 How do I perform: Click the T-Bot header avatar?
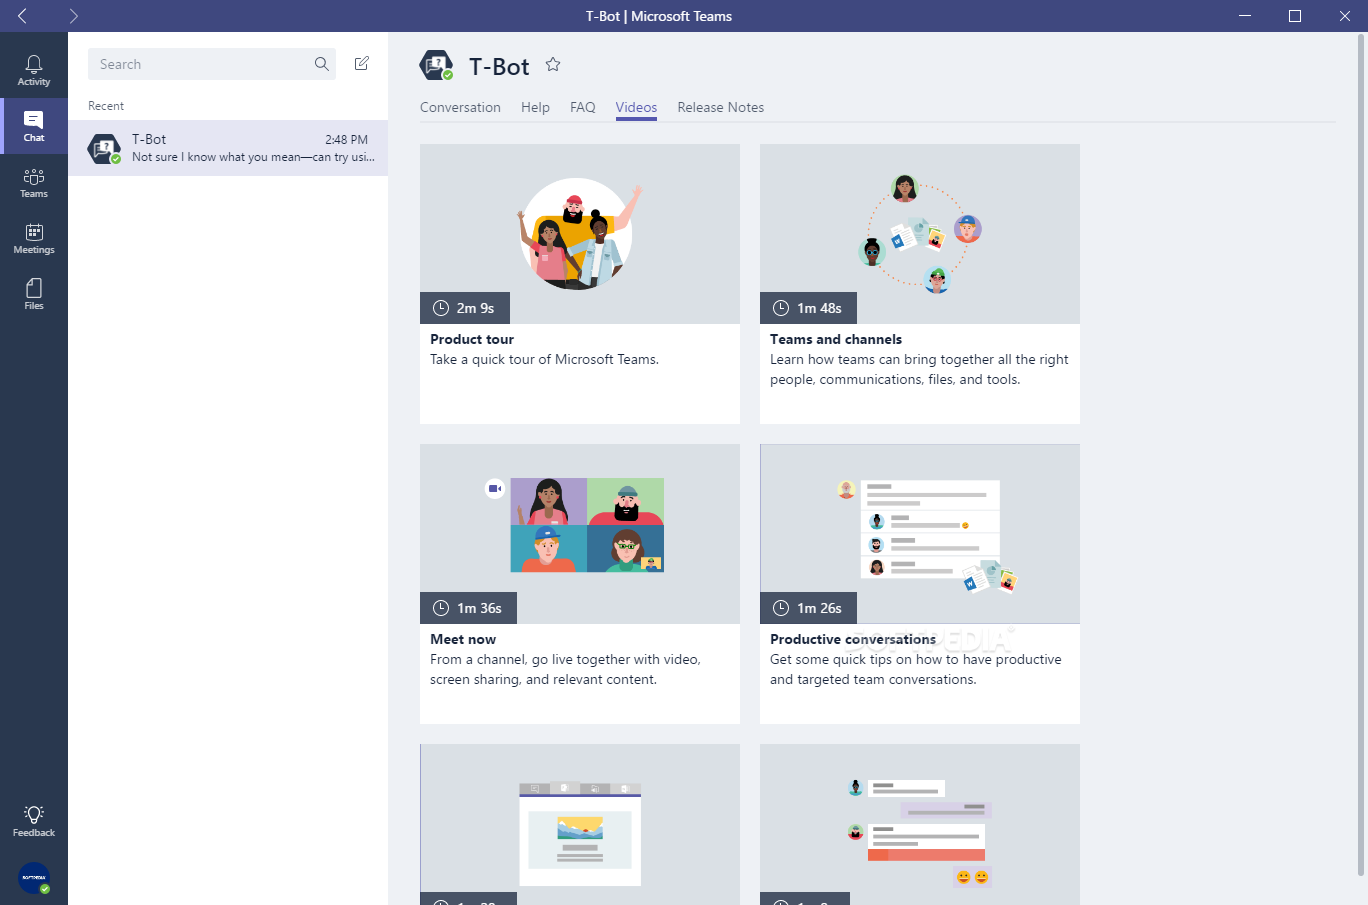[x=436, y=65]
